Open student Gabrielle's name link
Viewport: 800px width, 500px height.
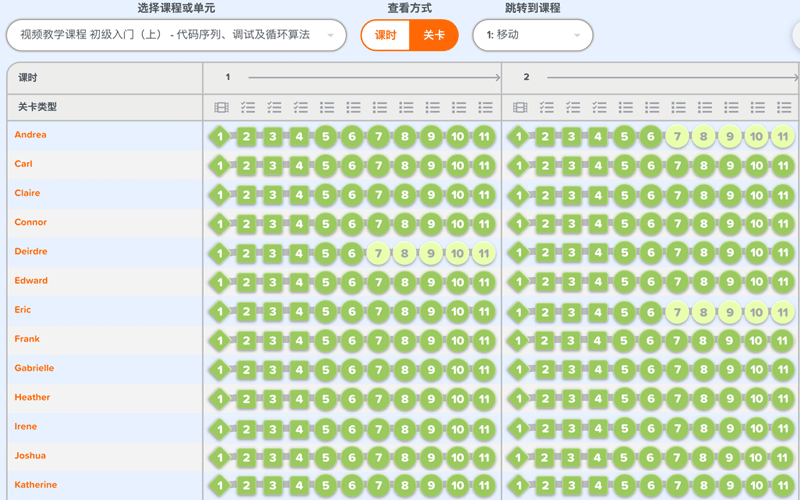pos(34,368)
